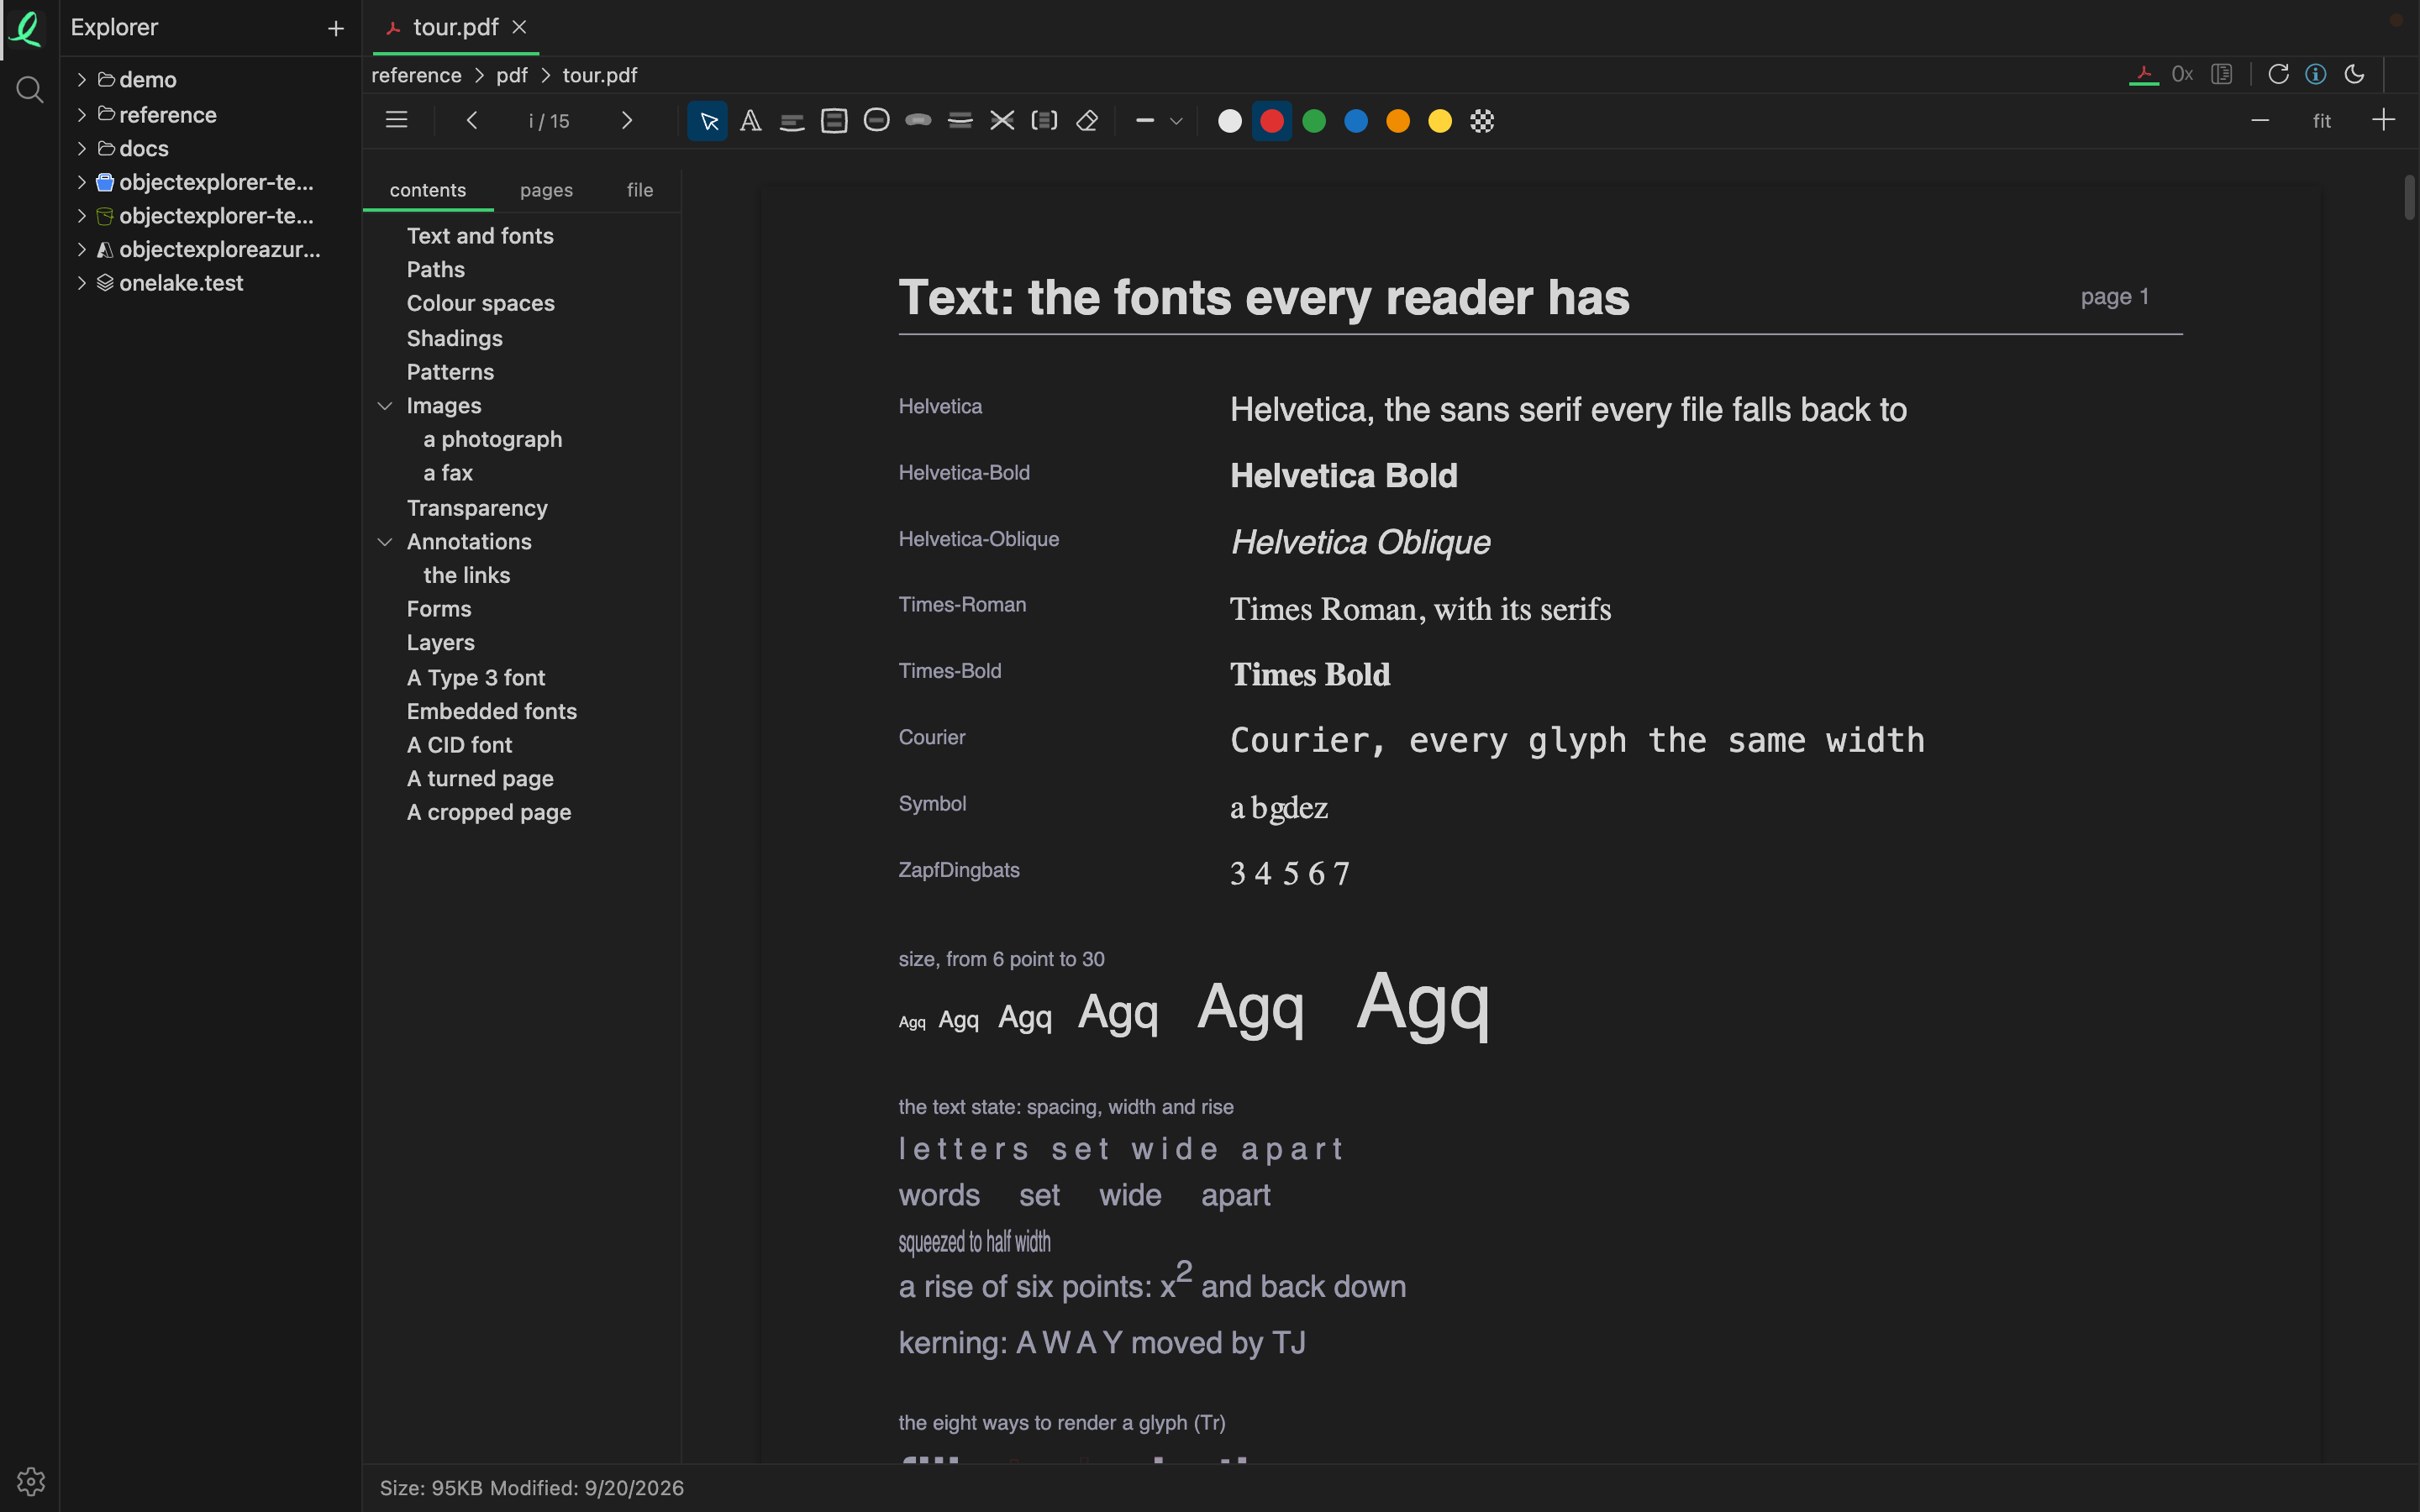Click status bar Size: 95KB text

pyautogui.click(x=430, y=1488)
